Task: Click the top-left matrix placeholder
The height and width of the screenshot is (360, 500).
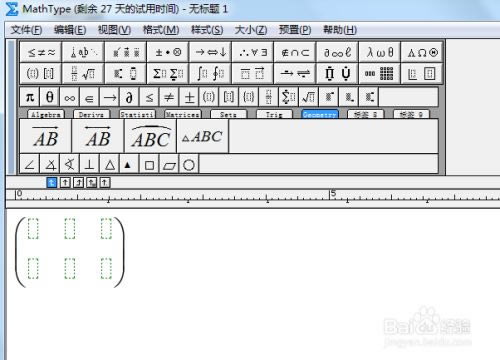Action: 33,229
